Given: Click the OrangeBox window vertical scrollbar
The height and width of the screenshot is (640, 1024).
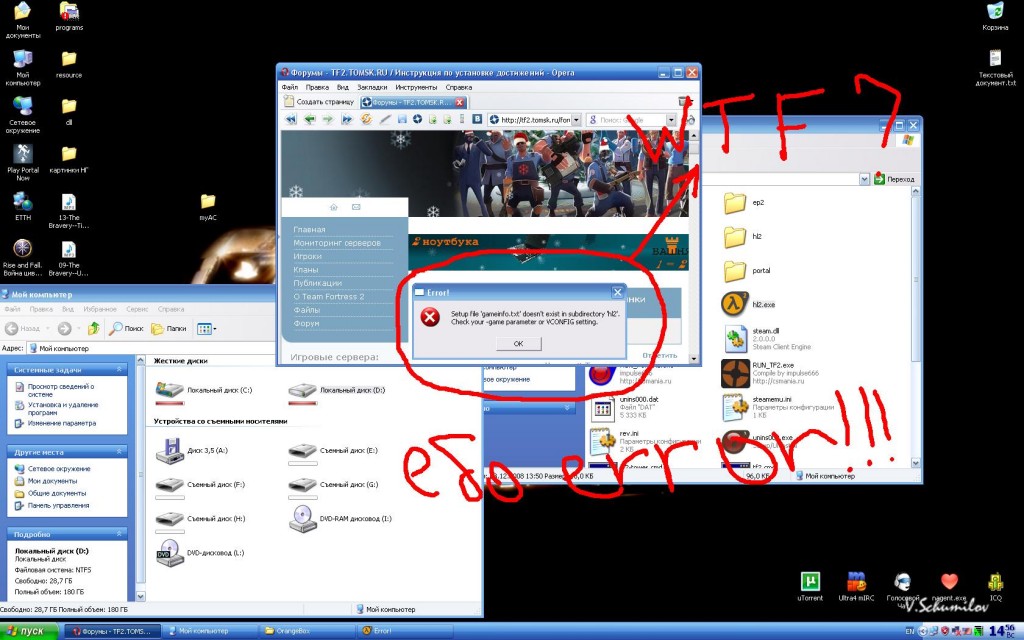Looking at the screenshot, I should point(916,327).
